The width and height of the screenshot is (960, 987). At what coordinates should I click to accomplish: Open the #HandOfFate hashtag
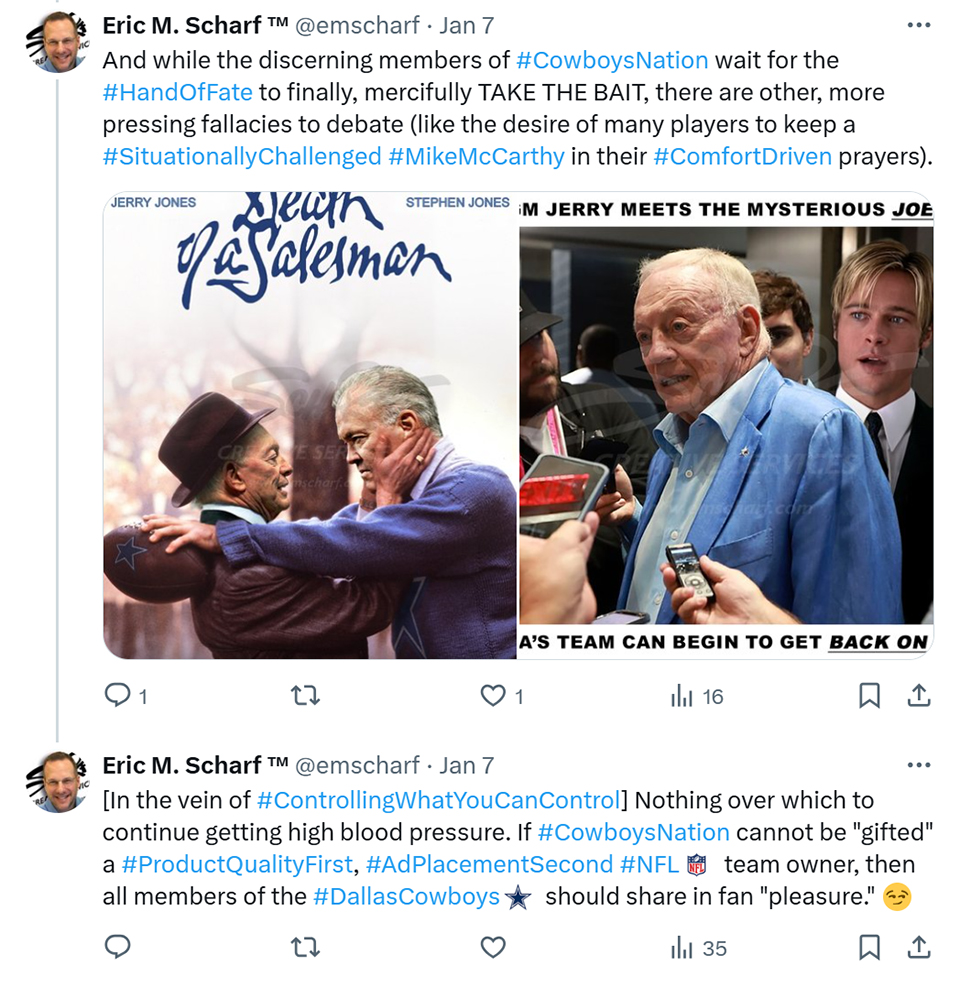[178, 93]
